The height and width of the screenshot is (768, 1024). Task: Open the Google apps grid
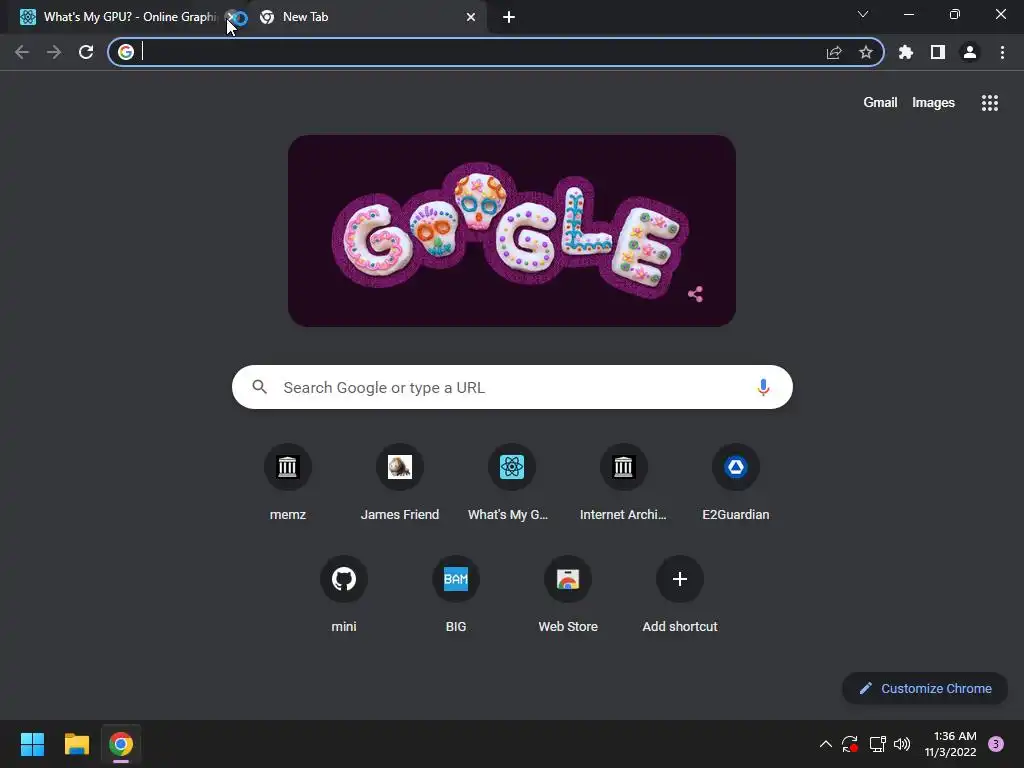tap(990, 103)
